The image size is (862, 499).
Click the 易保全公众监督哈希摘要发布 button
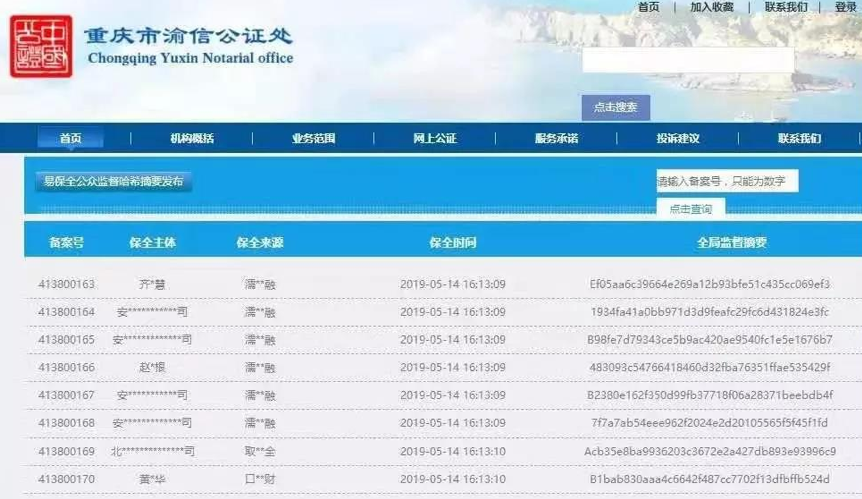[x=113, y=181]
